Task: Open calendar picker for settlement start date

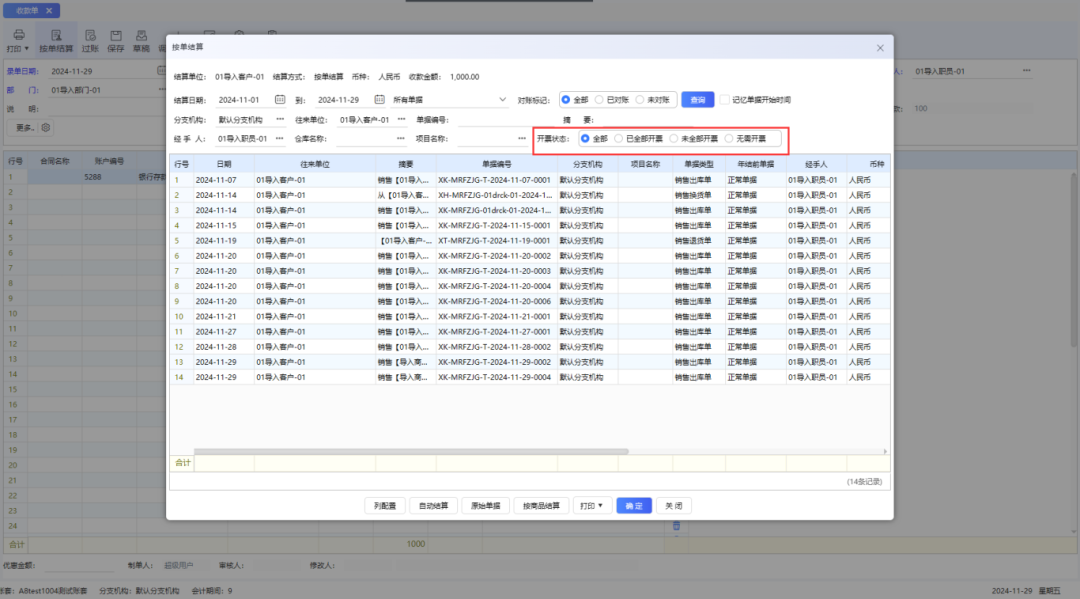Action: 280,100
